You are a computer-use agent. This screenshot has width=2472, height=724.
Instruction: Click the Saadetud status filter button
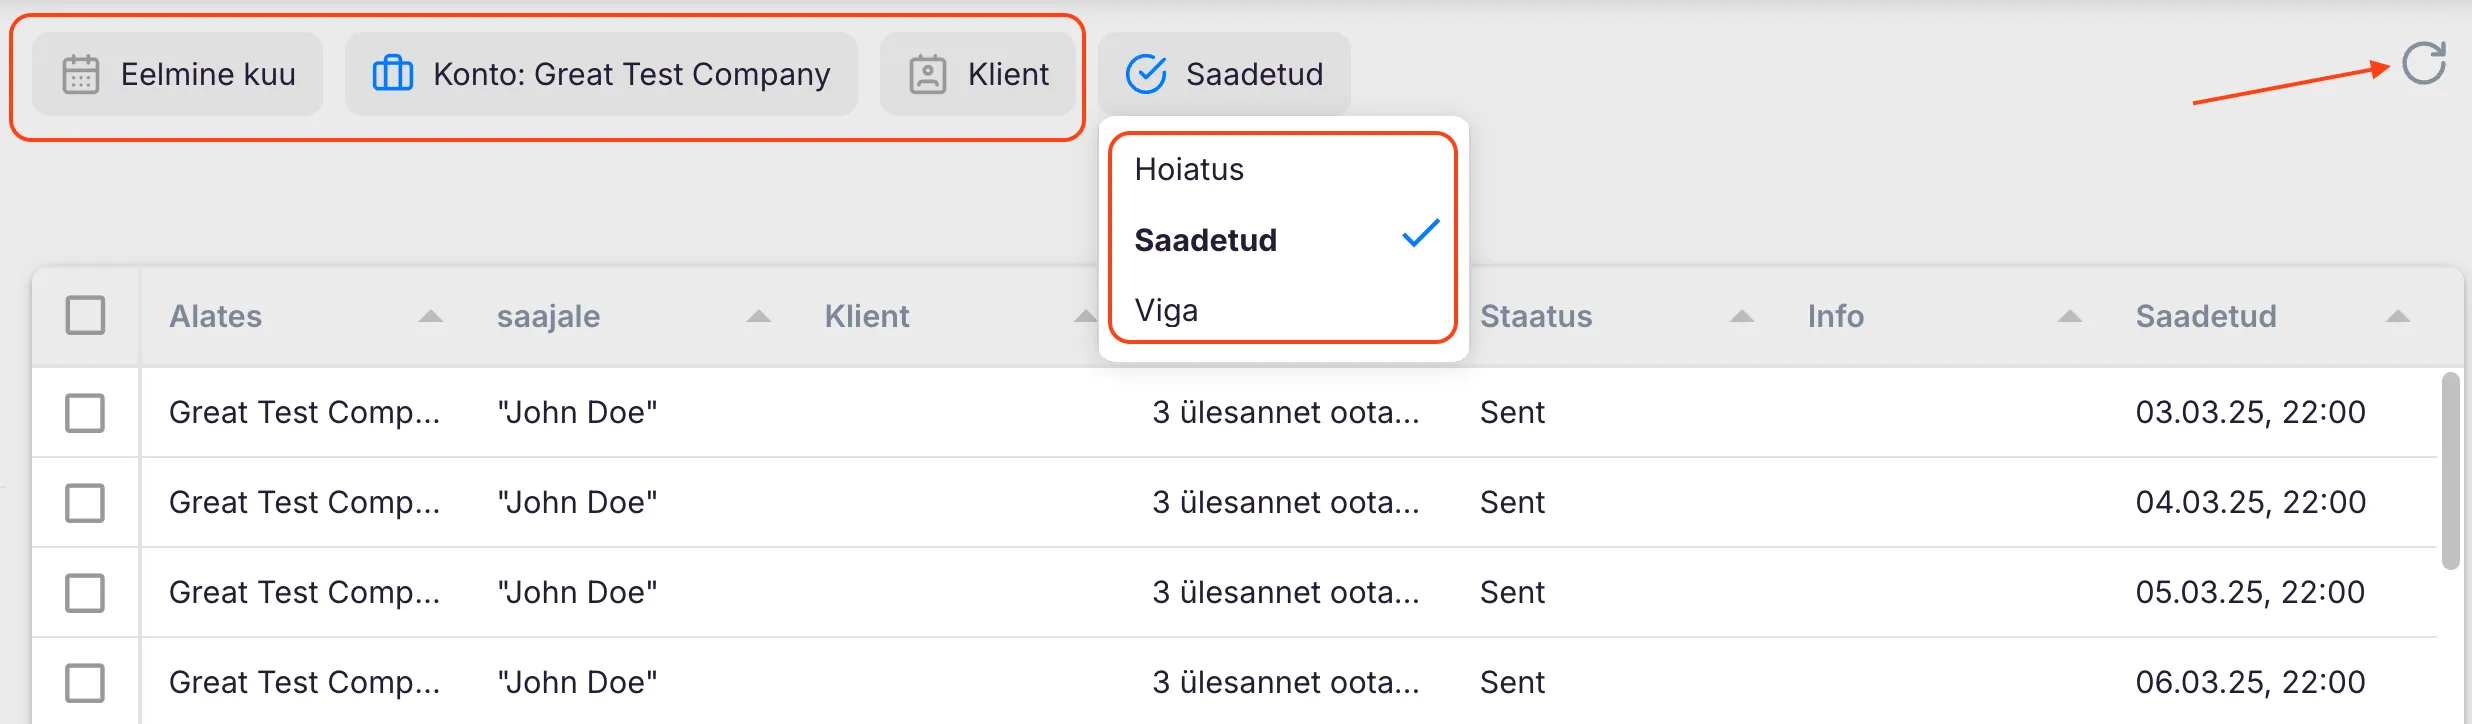coord(1224,75)
